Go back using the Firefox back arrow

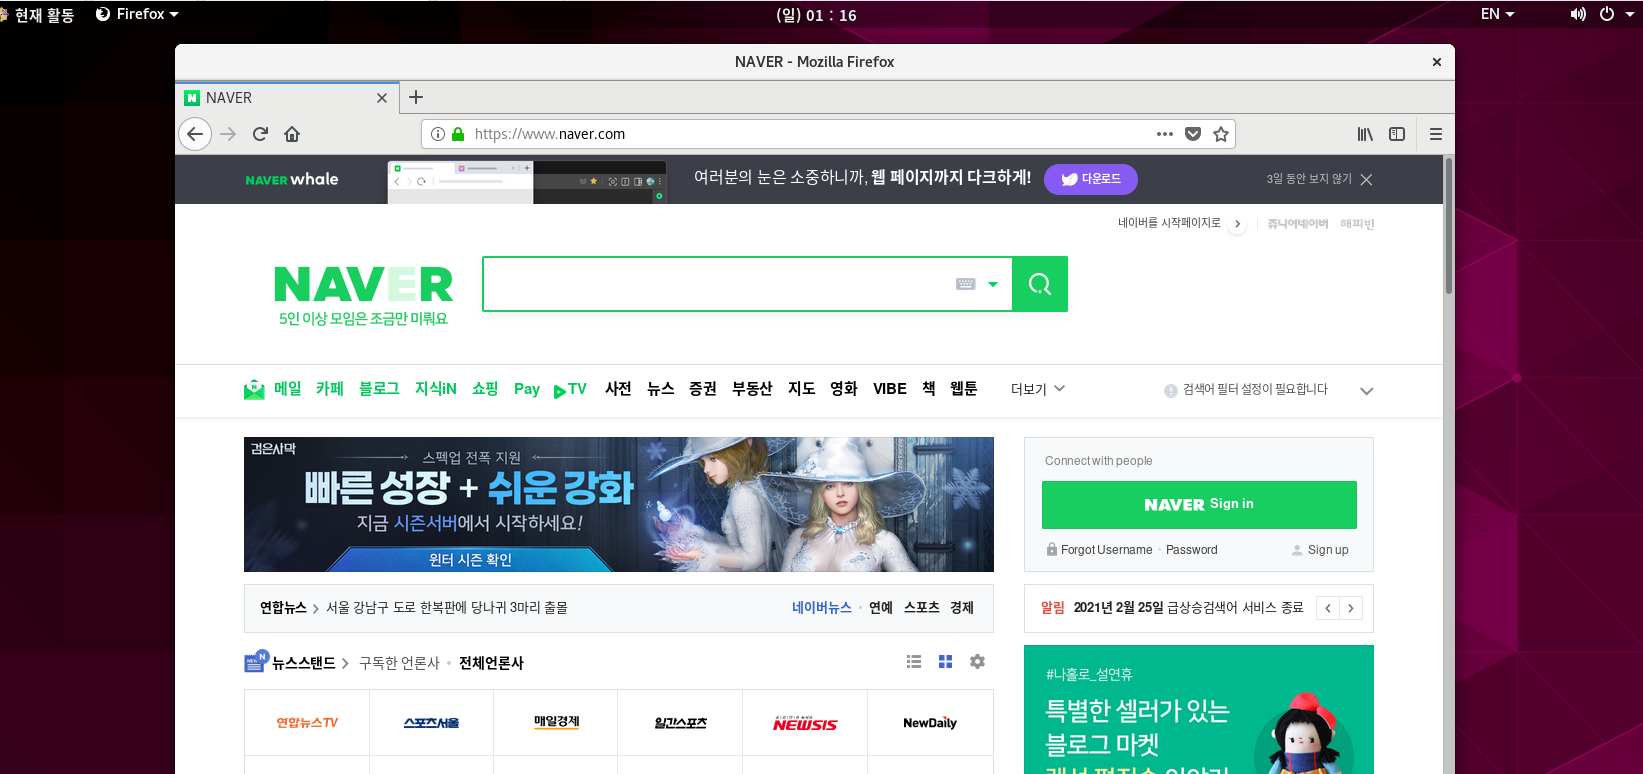pos(195,134)
